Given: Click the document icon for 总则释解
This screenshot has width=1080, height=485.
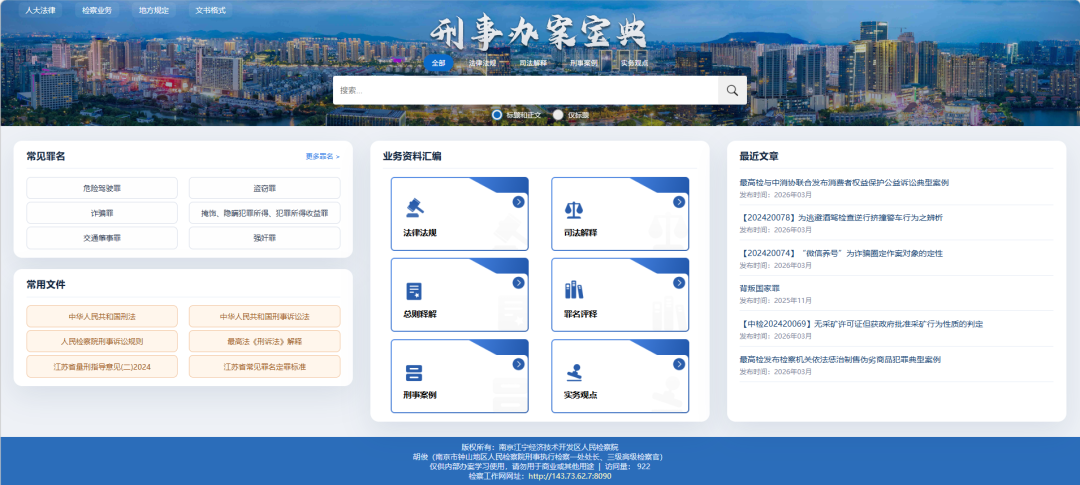Looking at the screenshot, I should click(x=413, y=290).
